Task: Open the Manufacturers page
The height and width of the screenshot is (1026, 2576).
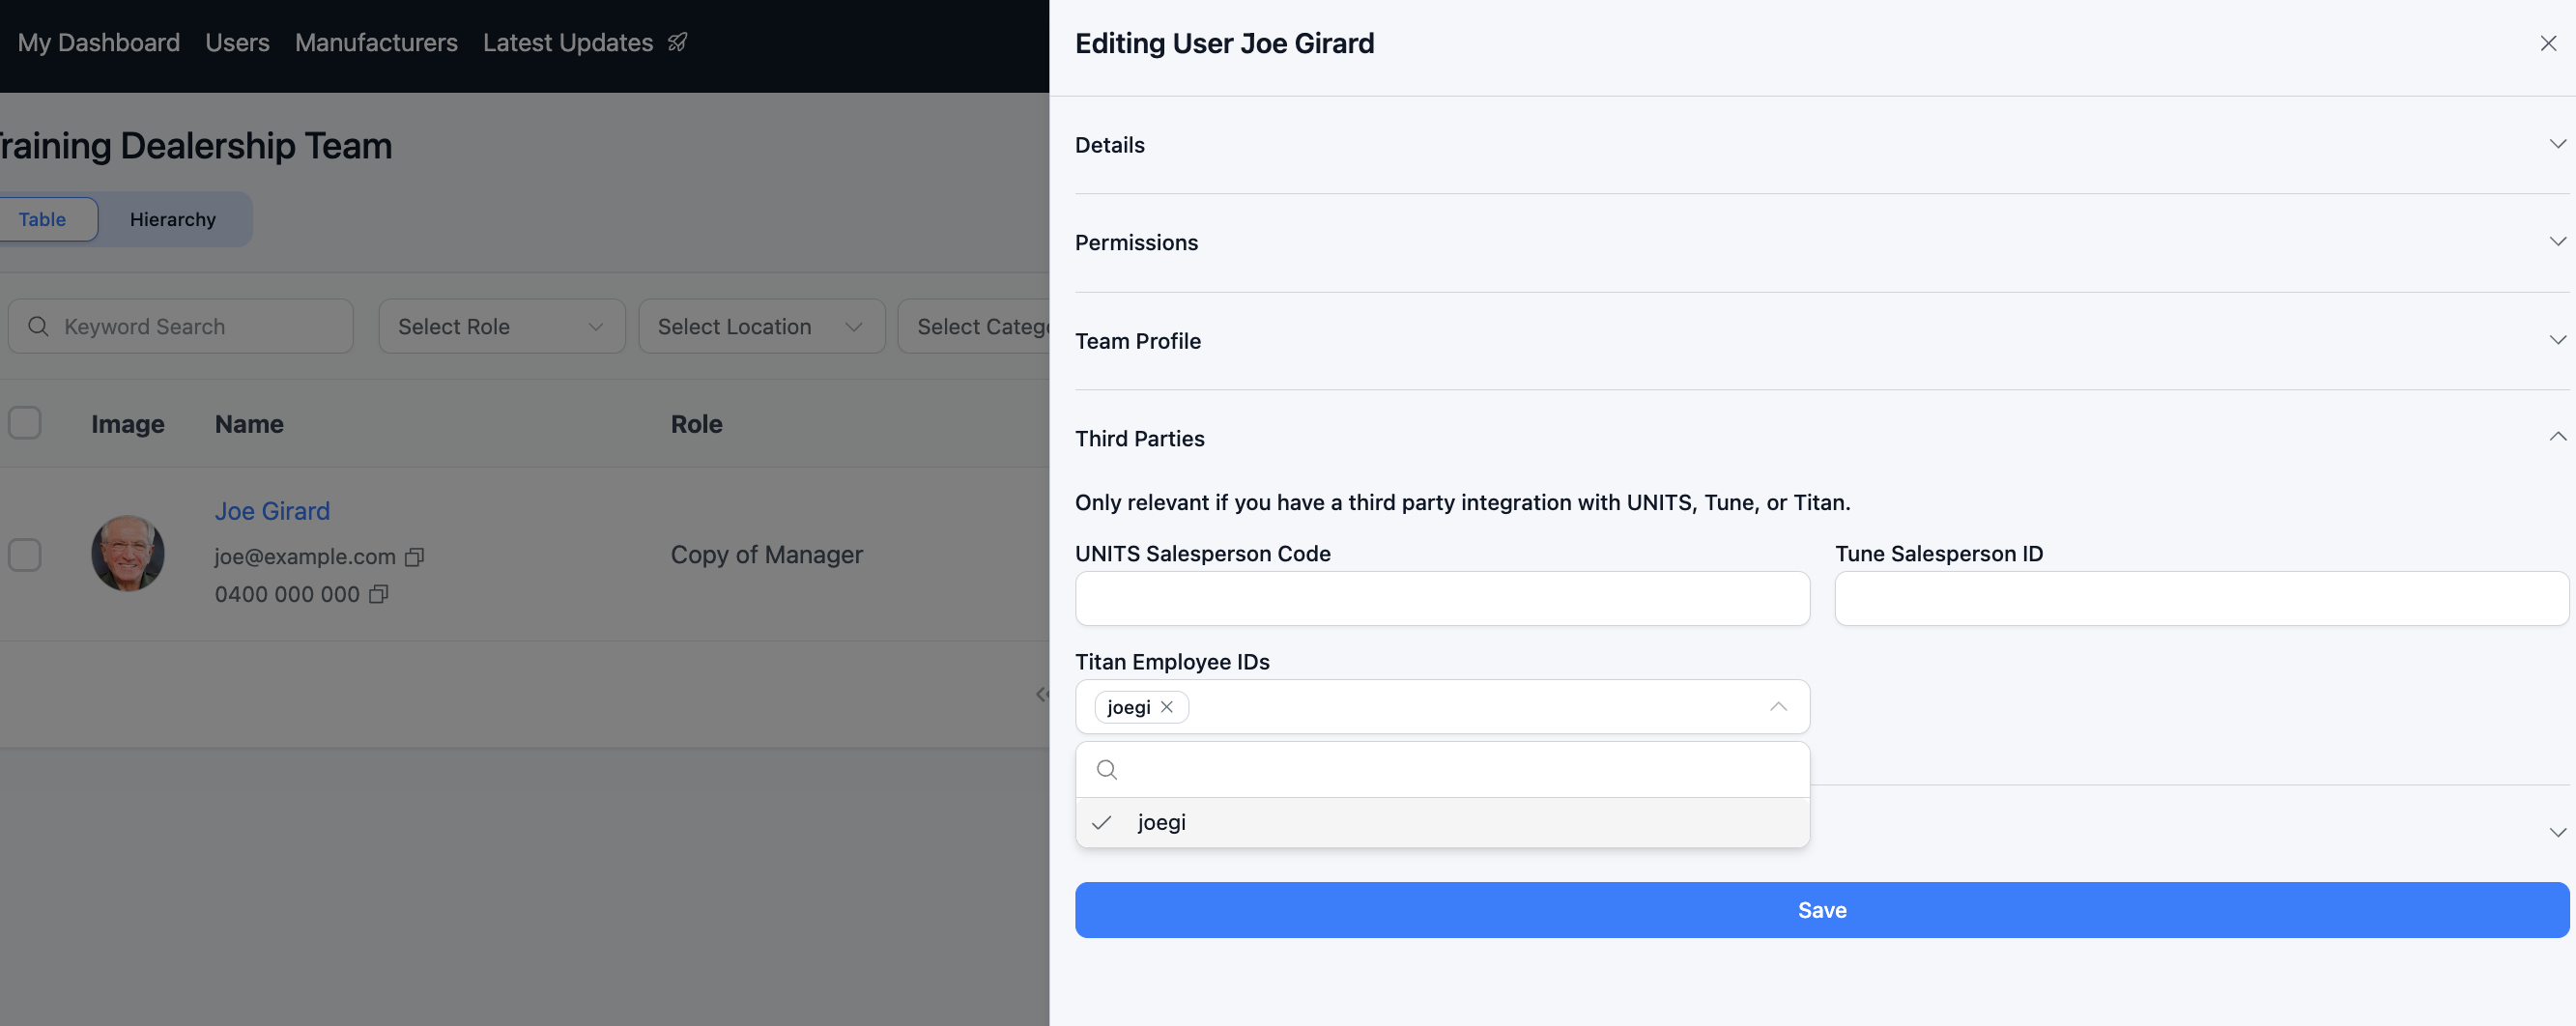Action: coord(376,42)
